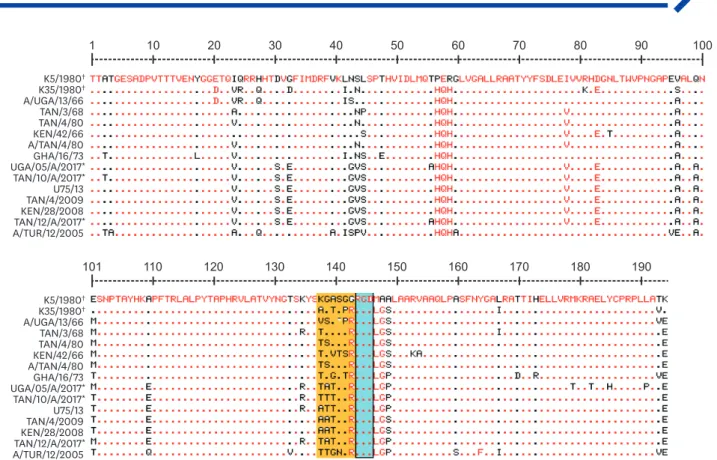
Task: Click UGA/05/A/2017 label in the 101–190 block
Action: click(x=48, y=388)
